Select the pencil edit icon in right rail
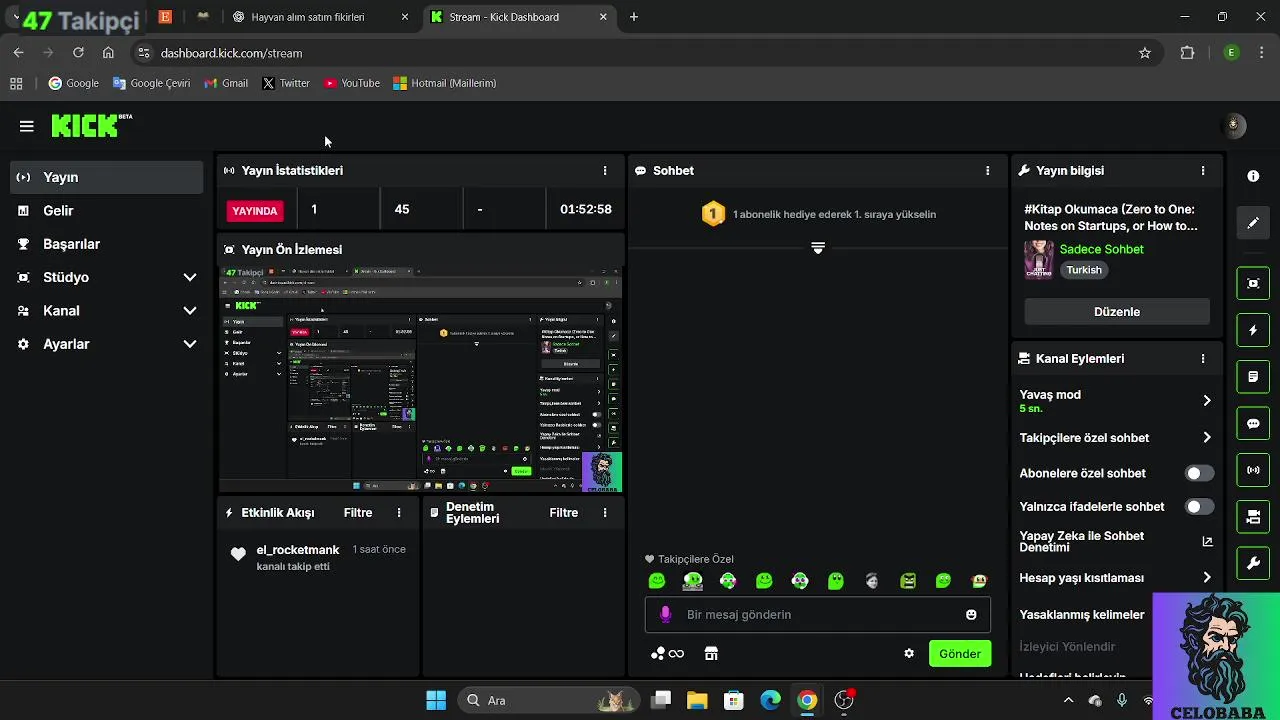Image resolution: width=1280 pixels, height=720 pixels. 1253,223
